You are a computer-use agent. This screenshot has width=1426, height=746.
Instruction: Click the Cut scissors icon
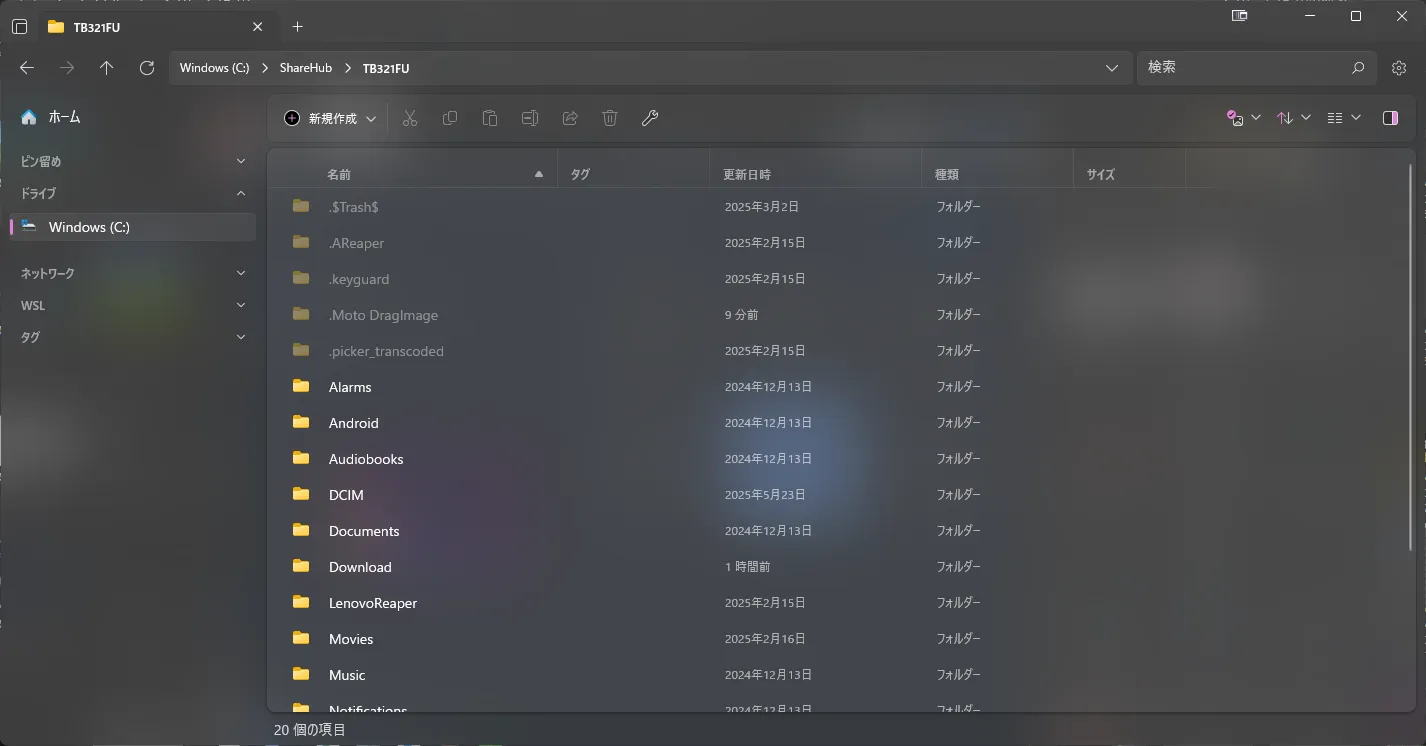pos(410,118)
